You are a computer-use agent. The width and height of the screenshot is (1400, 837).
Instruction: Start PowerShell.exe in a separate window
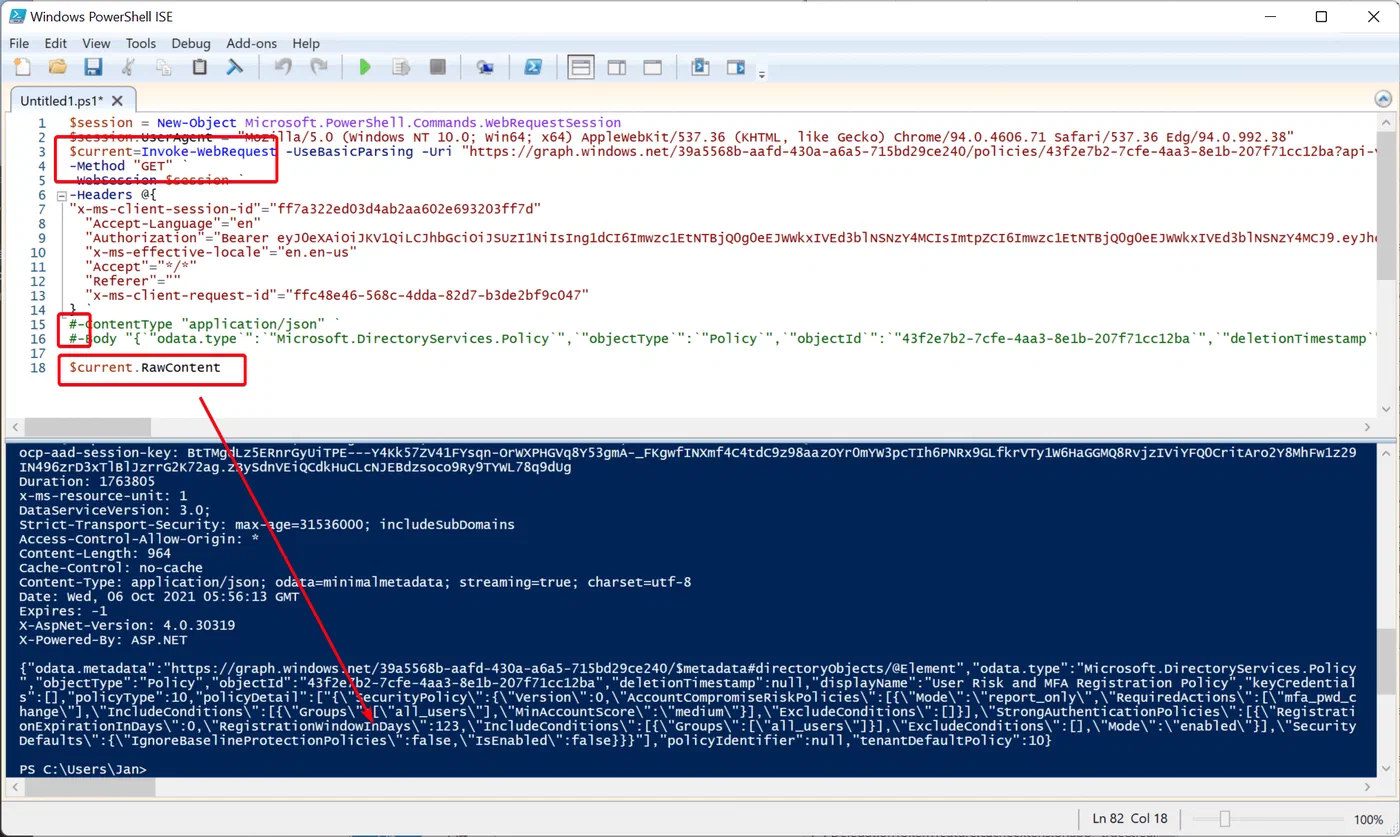(534, 67)
